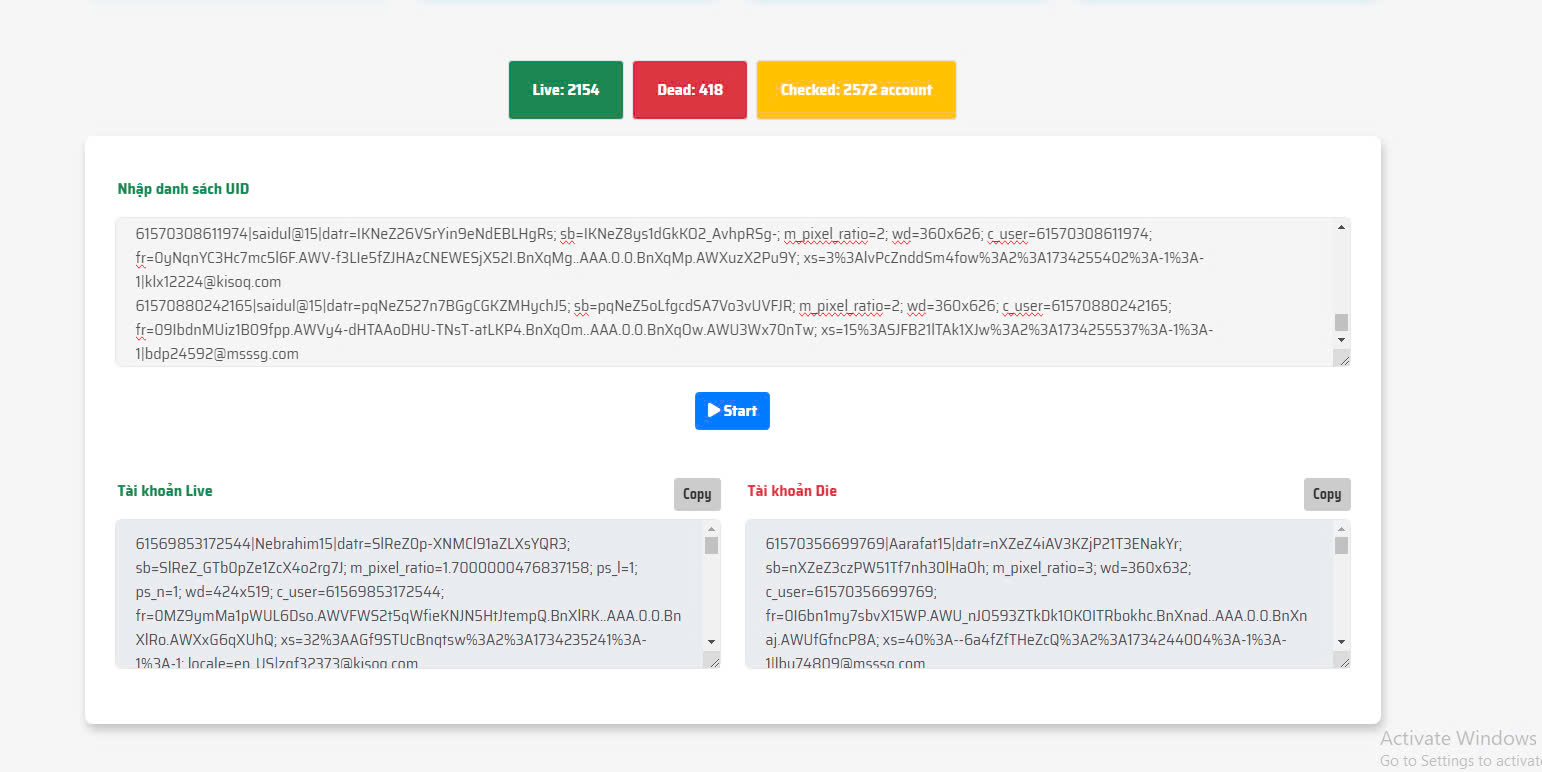The width and height of the screenshot is (1542, 772).
Task: Click the Die accounts scrollbar thumb
Action: point(1341,546)
